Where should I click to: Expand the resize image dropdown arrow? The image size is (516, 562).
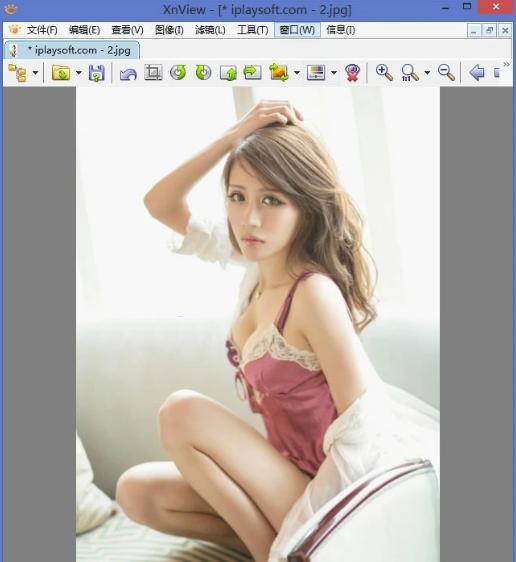point(297,73)
